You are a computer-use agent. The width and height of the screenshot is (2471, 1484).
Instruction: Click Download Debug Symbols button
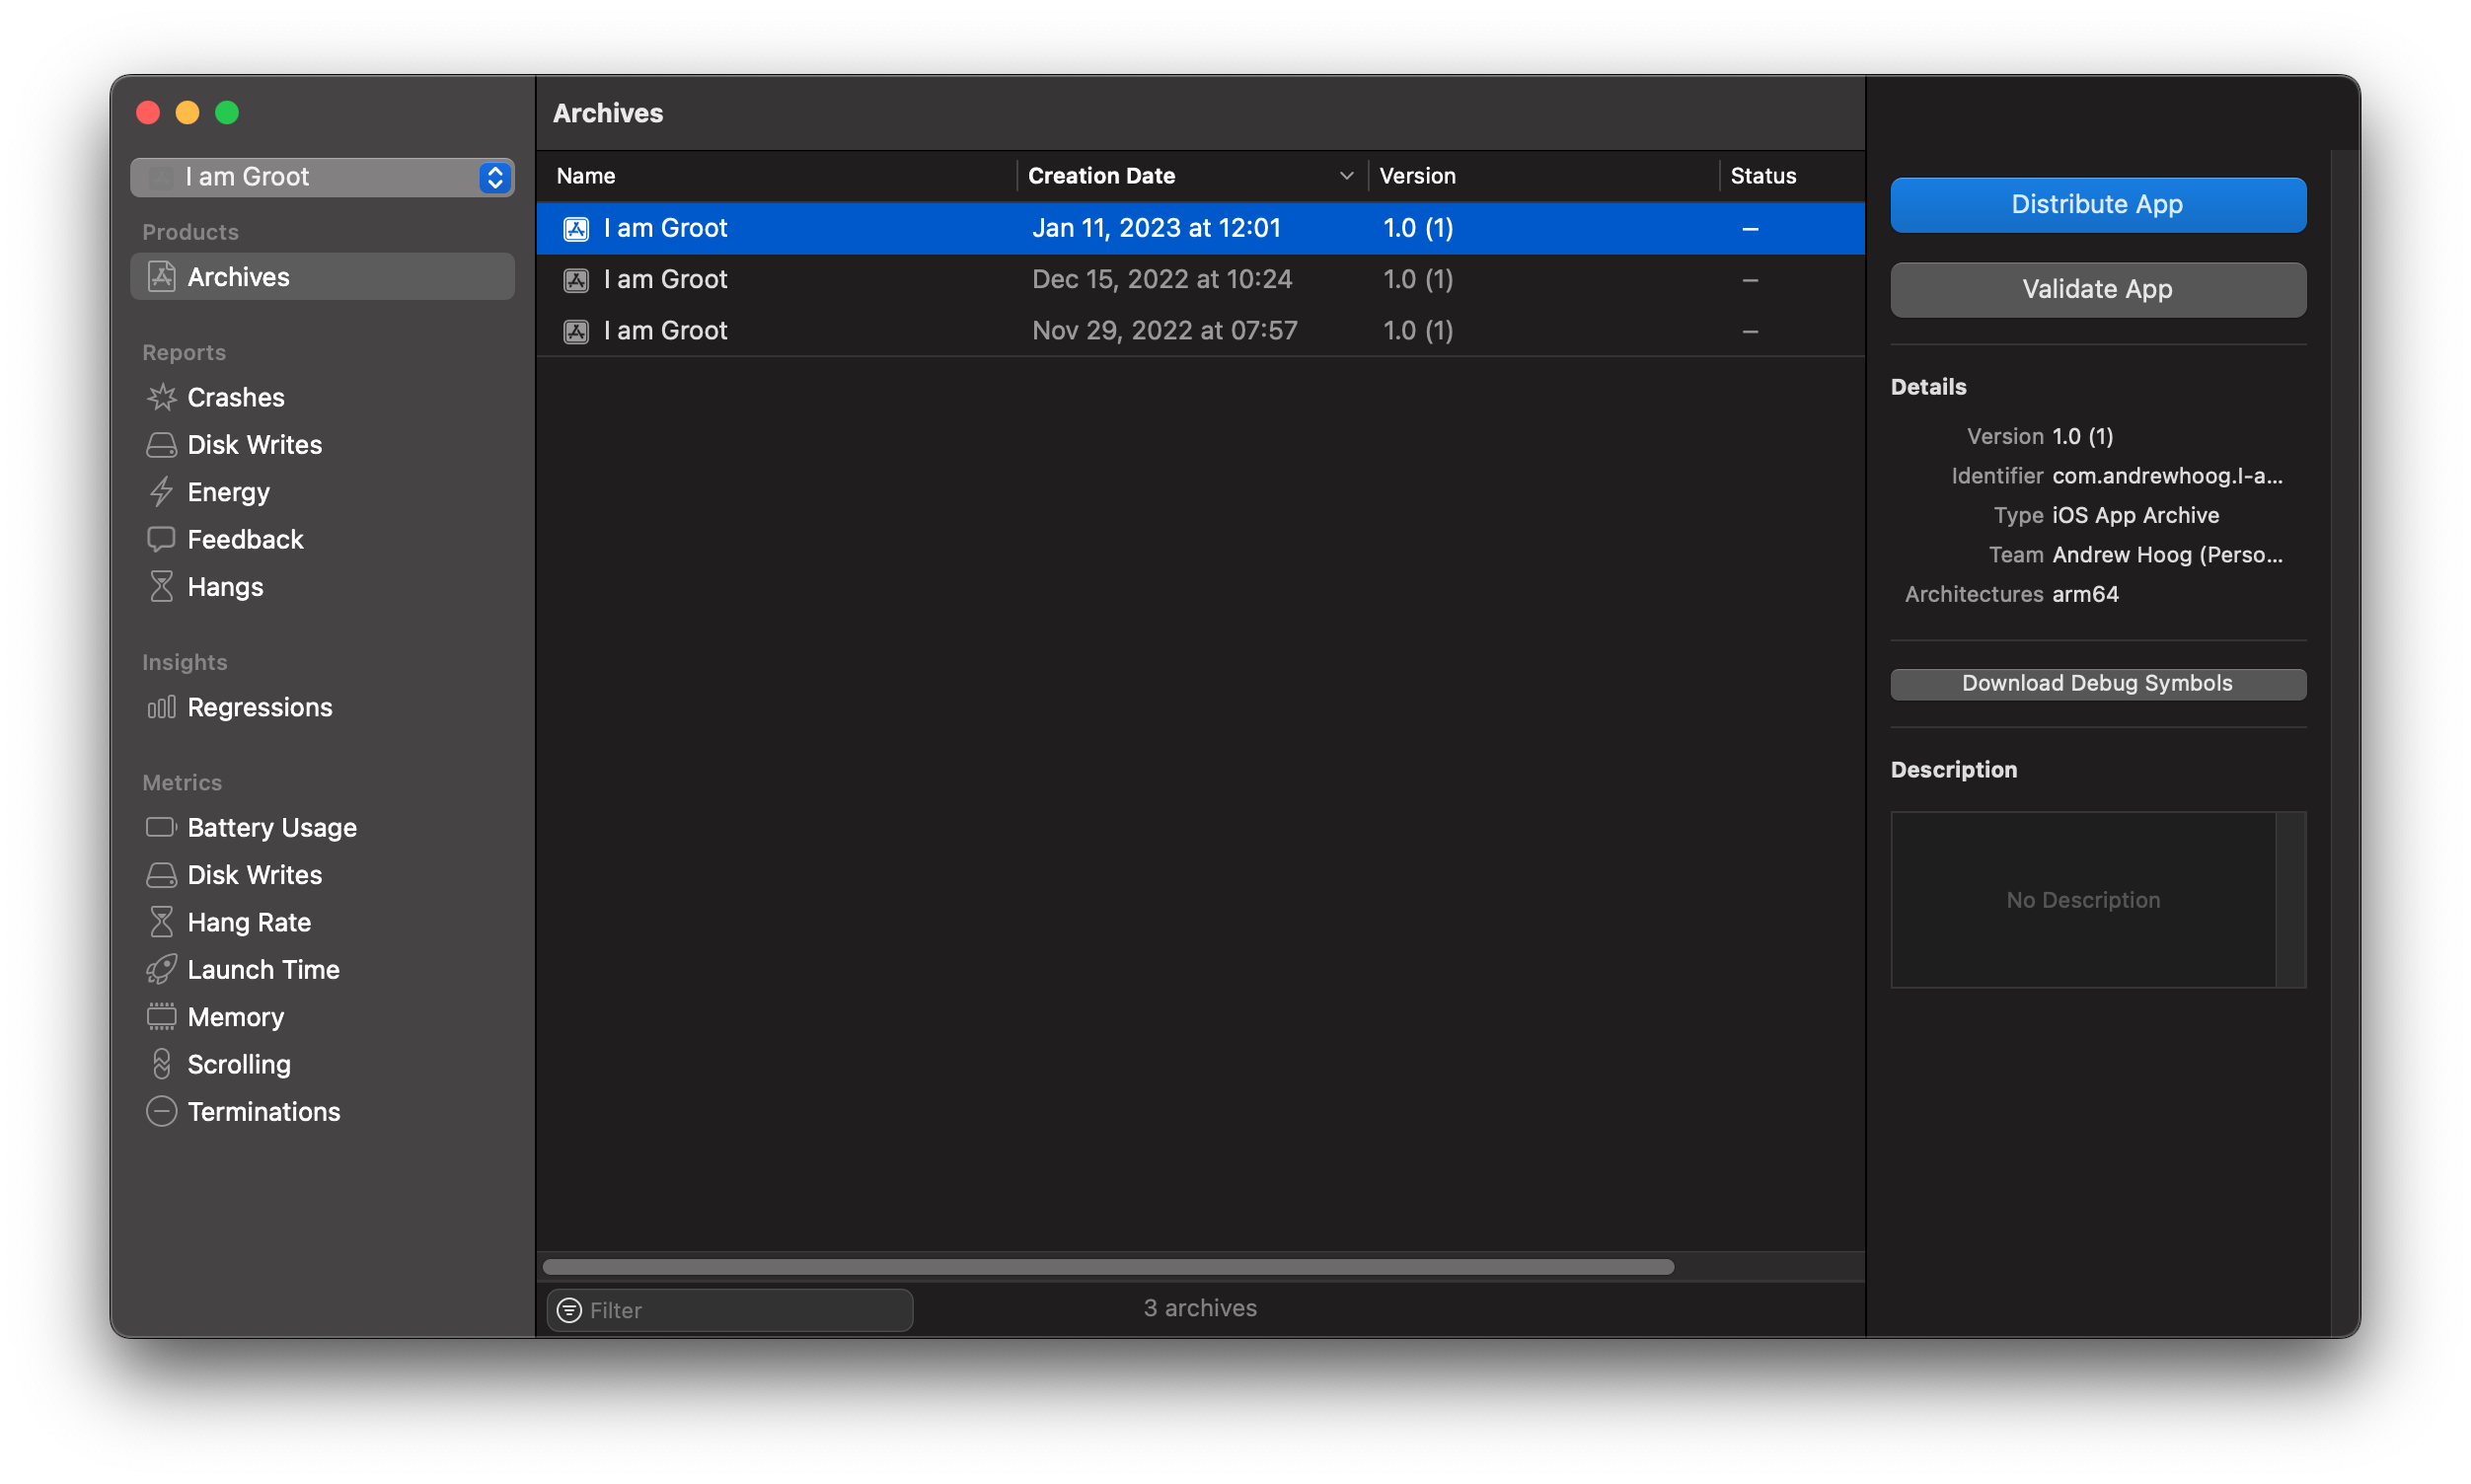(x=2097, y=683)
